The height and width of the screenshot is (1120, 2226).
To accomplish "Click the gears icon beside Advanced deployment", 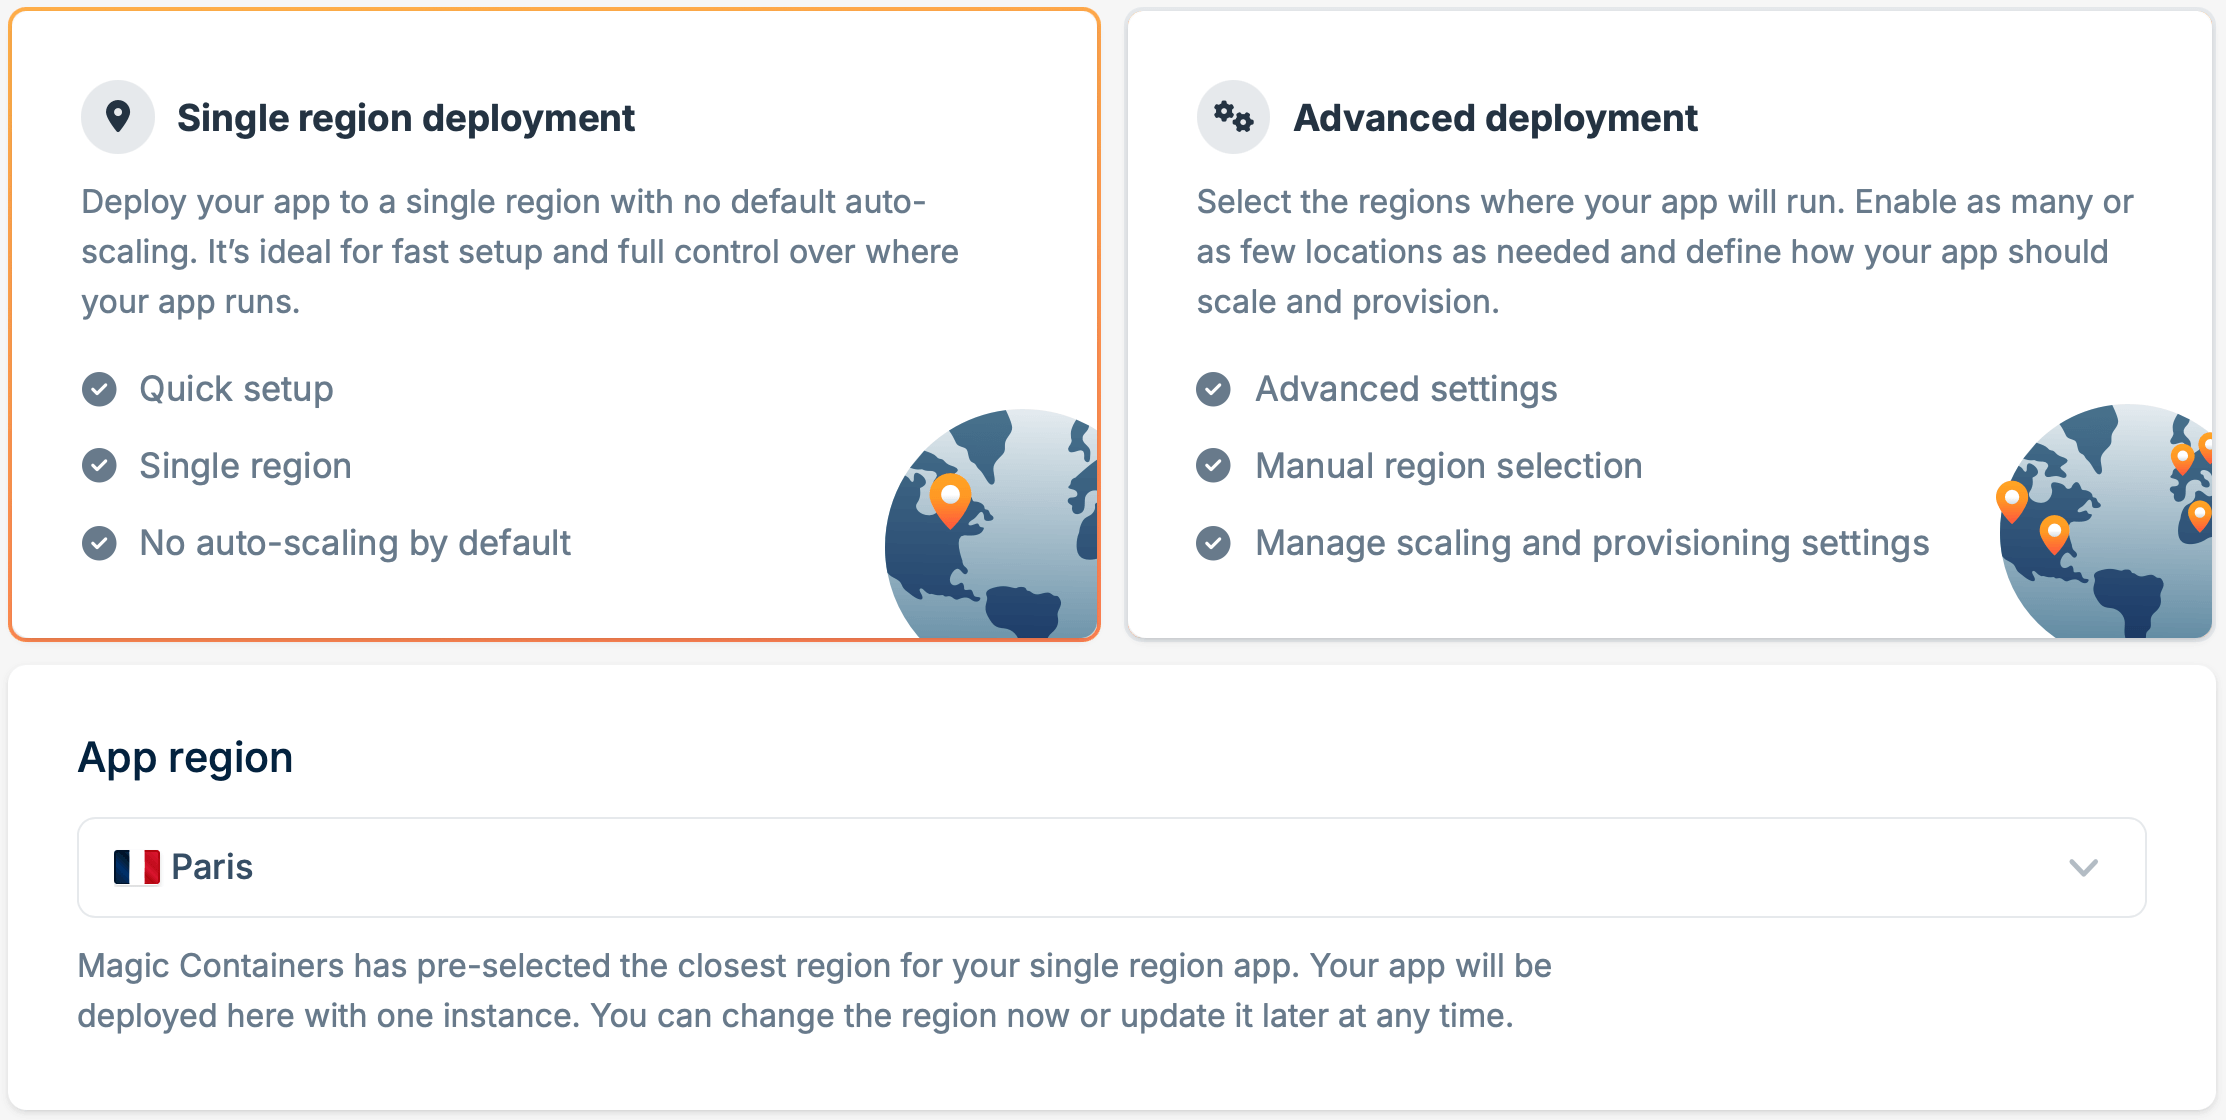I will click(x=1233, y=117).
